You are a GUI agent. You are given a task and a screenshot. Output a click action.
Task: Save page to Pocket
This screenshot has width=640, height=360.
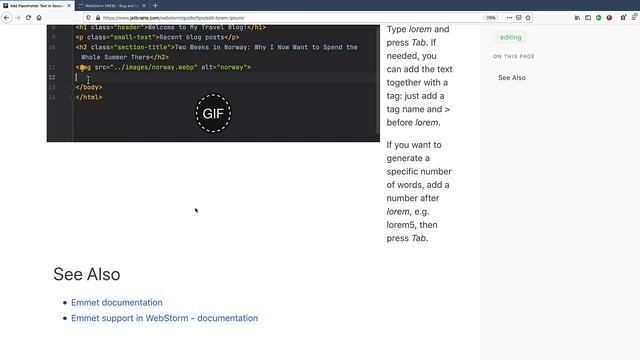pyautogui.click(x=518, y=18)
